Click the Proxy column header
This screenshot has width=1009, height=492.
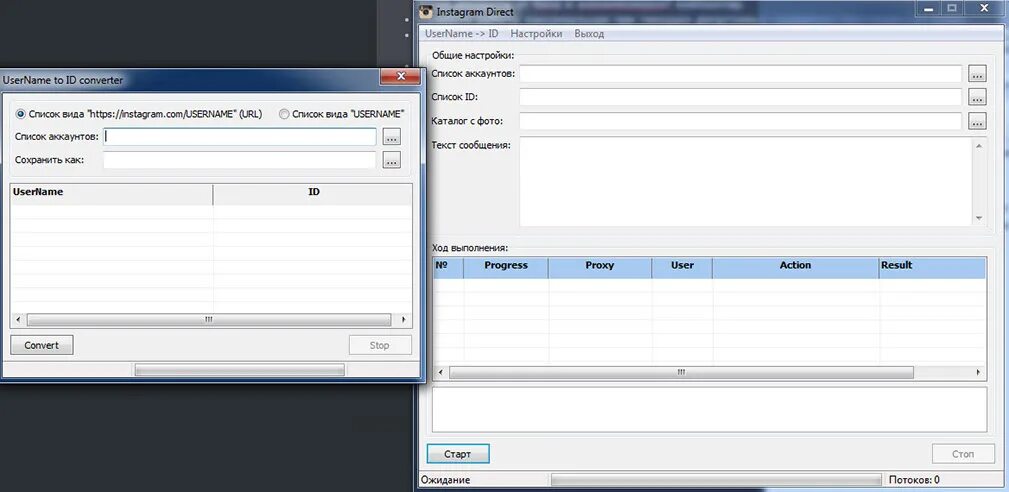600,268
